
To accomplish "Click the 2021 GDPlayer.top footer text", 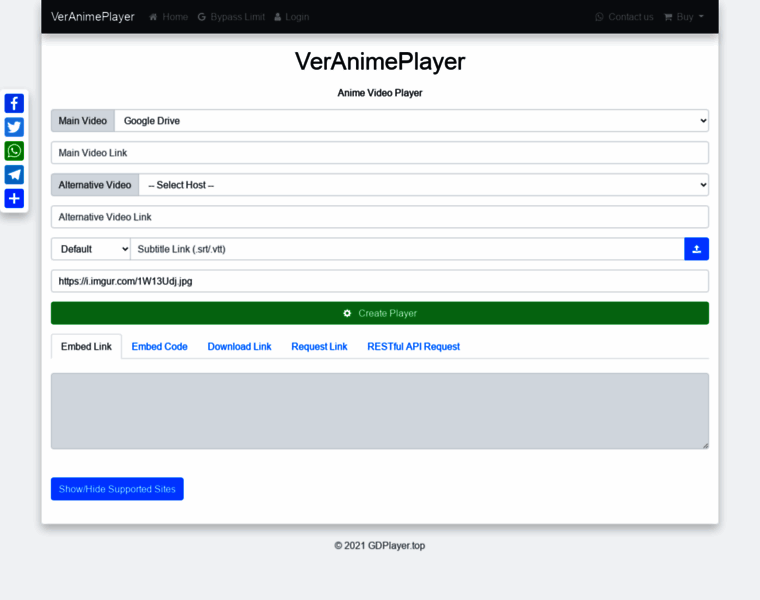I will pyautogui.click(x=380, y=546).
